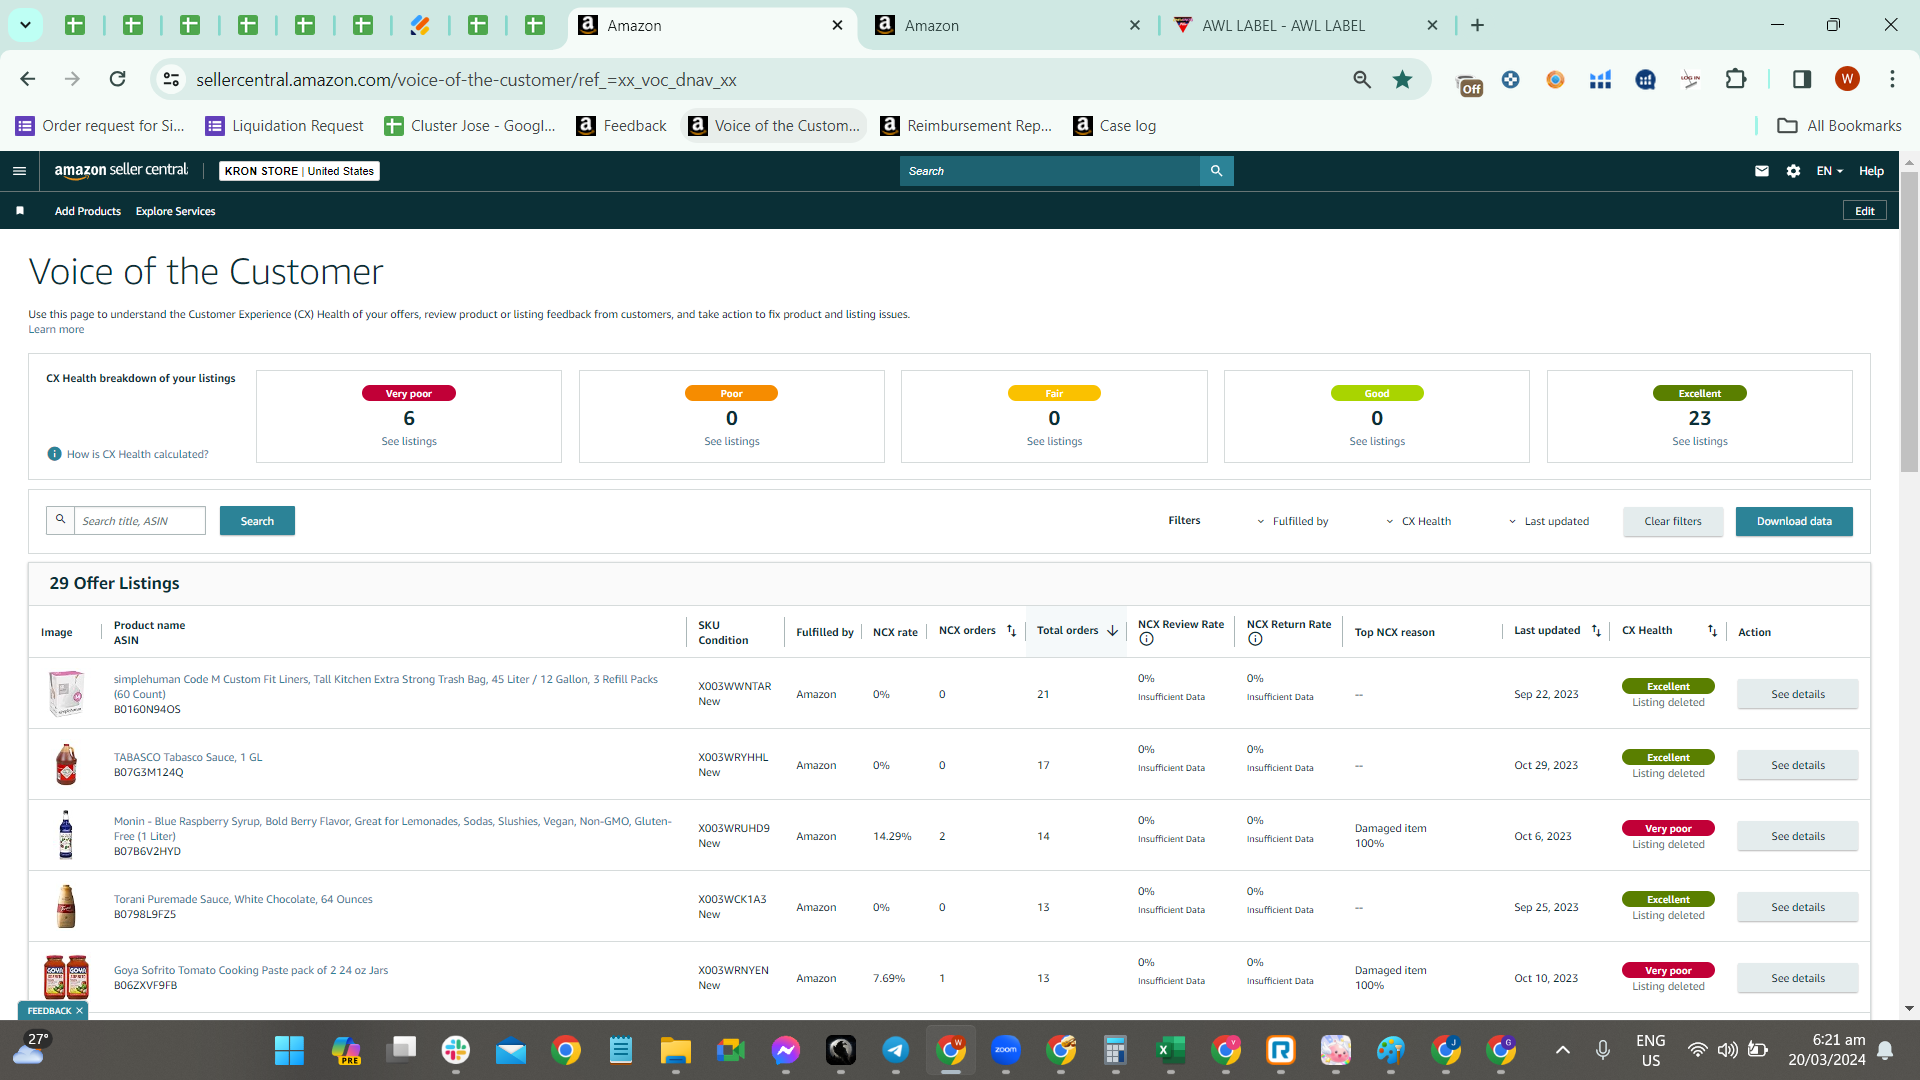Click the NCX Review Rate info icon
The image size is (1920, 1080).
click(1147, 639)
